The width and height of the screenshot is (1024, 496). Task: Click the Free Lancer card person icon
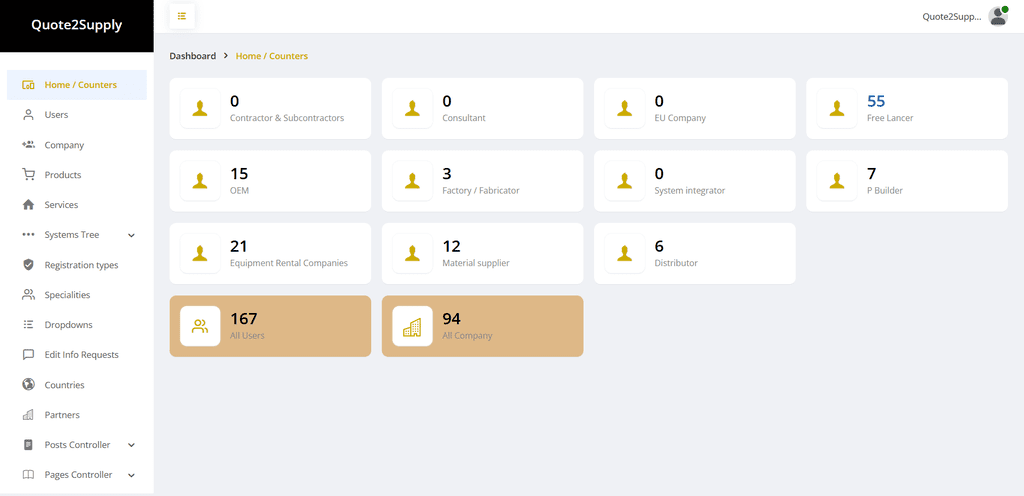pyautogui.click(x=837, y=108)
